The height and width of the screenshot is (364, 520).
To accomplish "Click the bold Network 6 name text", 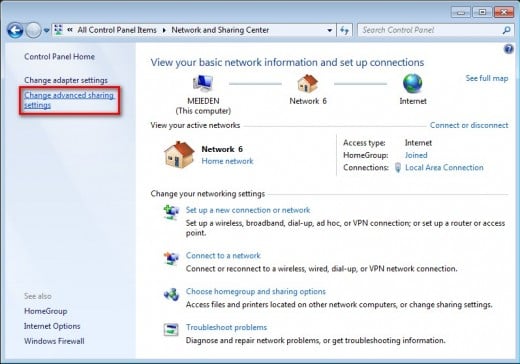I will [222, 149].
